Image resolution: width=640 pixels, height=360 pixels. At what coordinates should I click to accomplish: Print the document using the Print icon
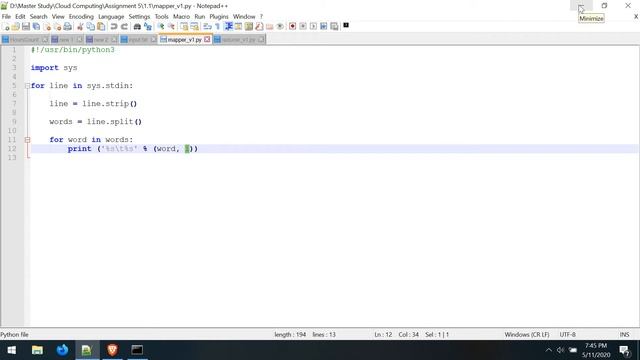click(68, 27)
